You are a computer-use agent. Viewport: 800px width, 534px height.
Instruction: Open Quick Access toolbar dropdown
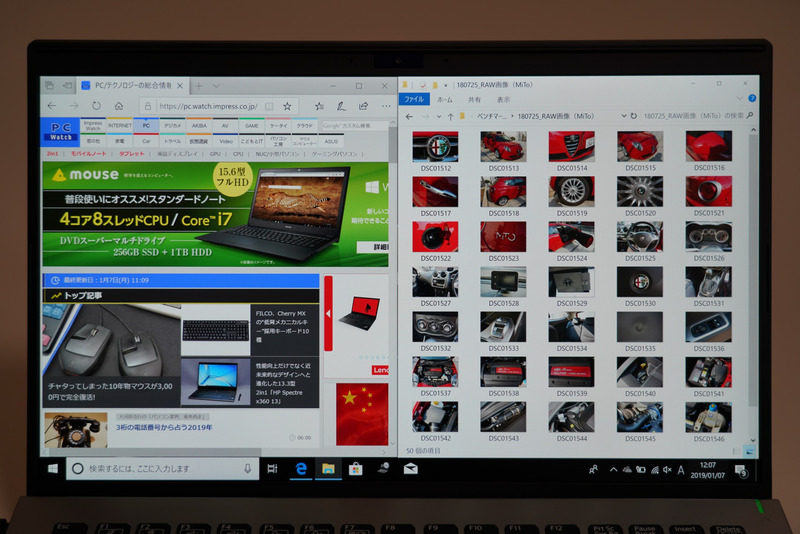pos(445,85)
